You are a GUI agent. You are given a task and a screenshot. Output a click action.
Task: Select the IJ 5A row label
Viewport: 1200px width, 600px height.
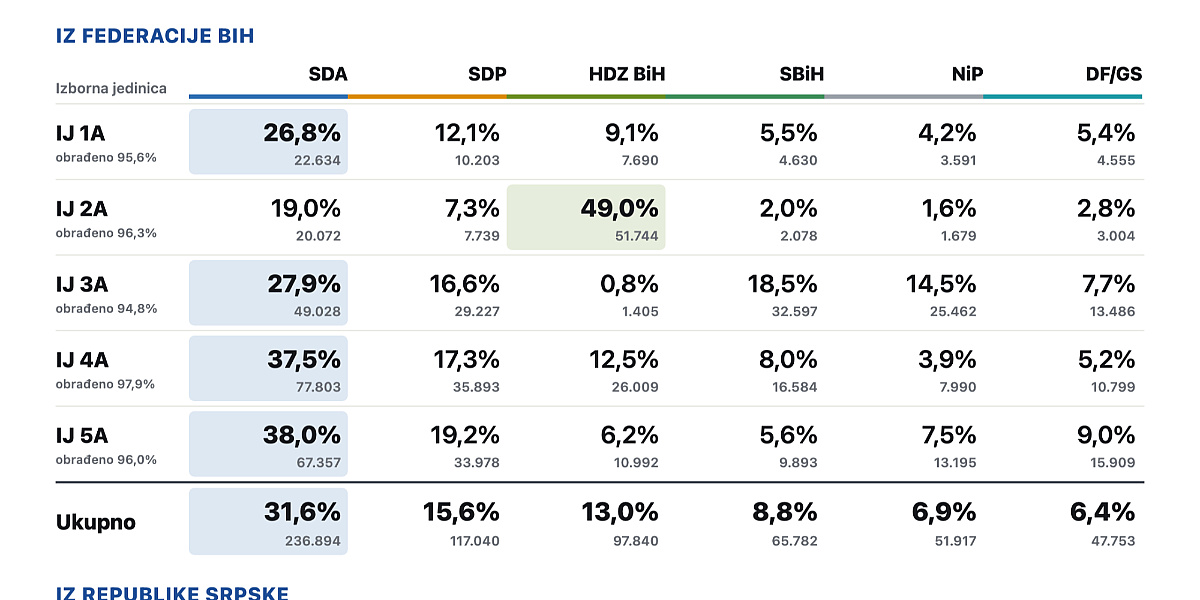coord(82,436)
